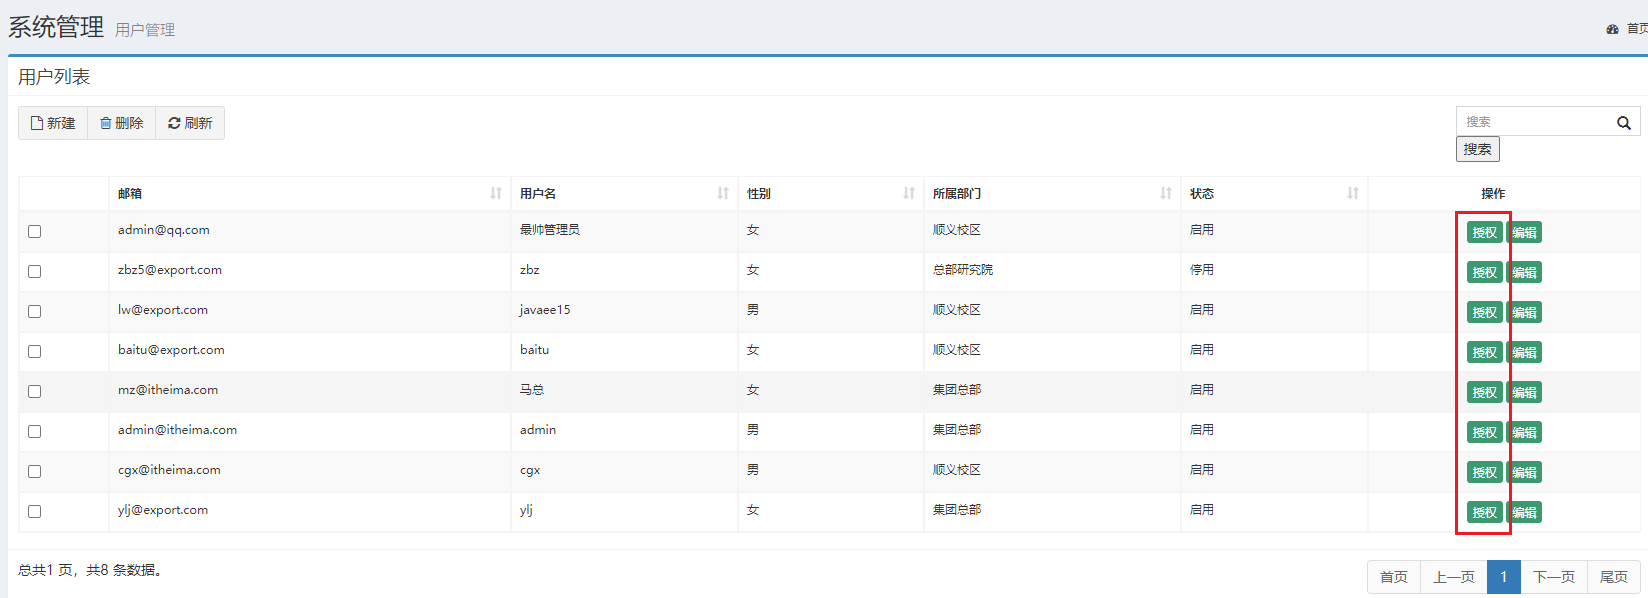Image resolution: width=1648 pixels, height=598 pixels.
Task: Check the box for ylj@export.com
Action: (x=35, y=511)
